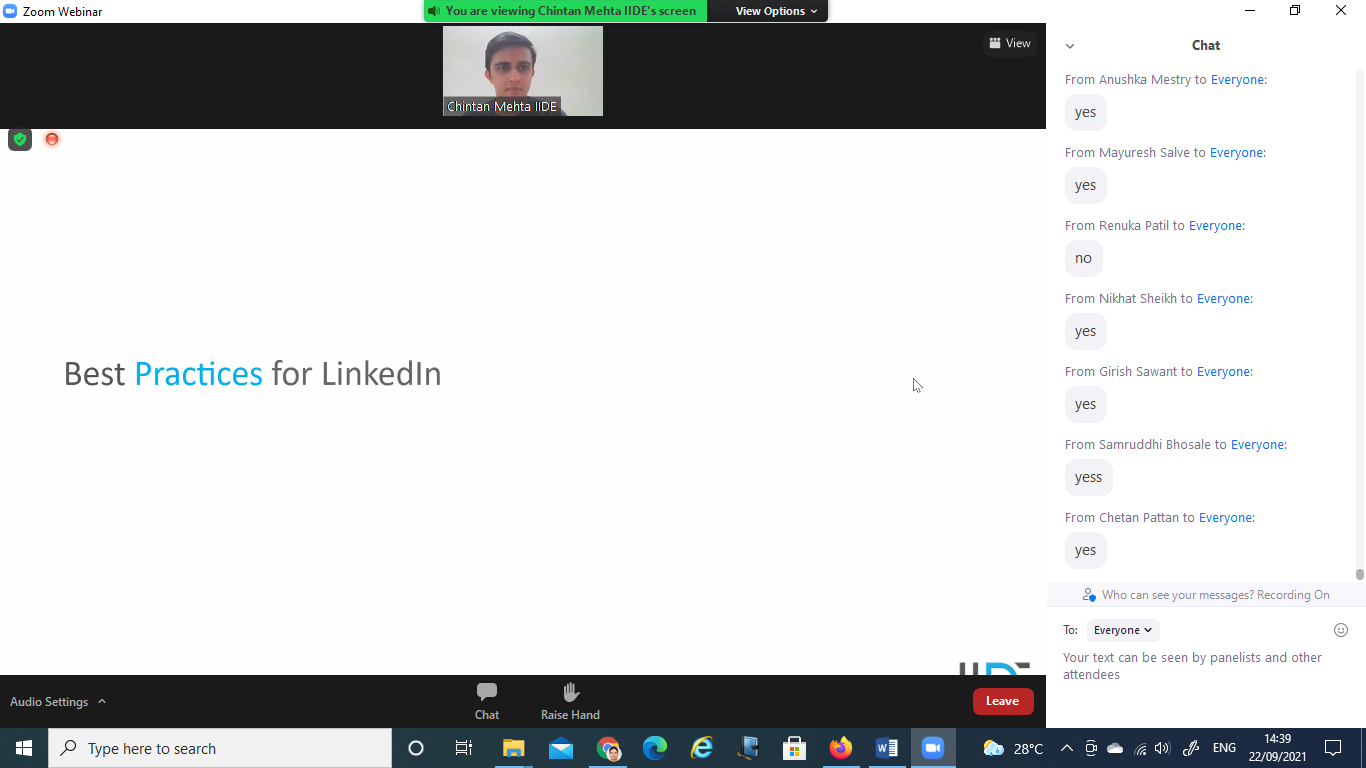Open network settings in system tray
Viewport: 1366px width, 768px height.
pos(1140,748)
